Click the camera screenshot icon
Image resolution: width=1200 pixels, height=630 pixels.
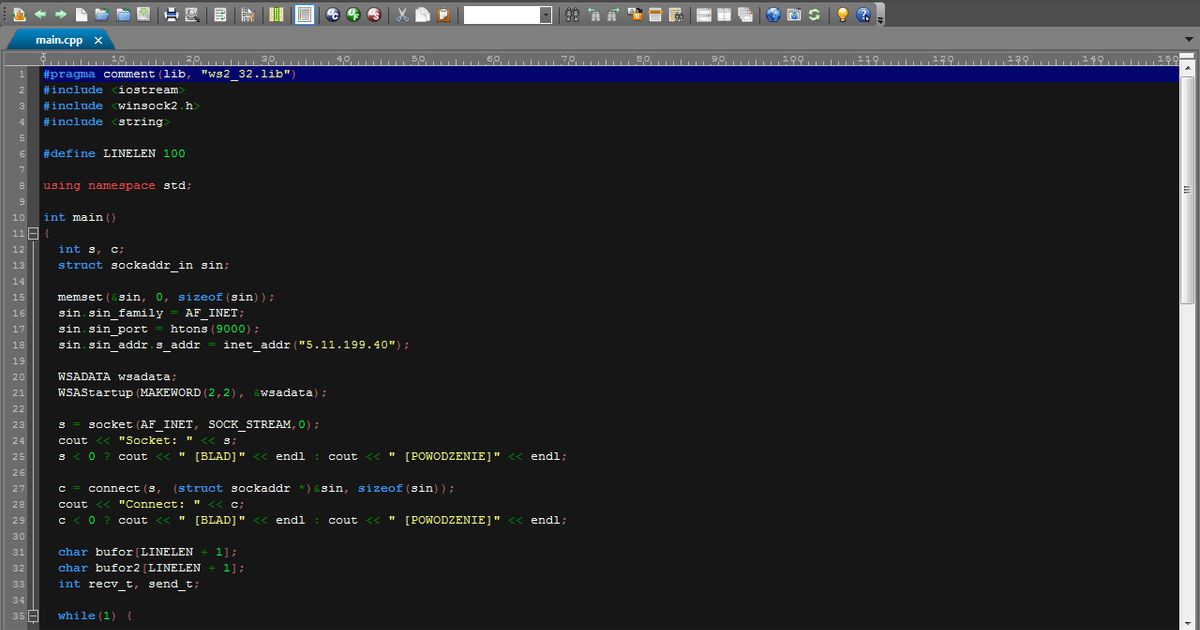coord(794,15)
